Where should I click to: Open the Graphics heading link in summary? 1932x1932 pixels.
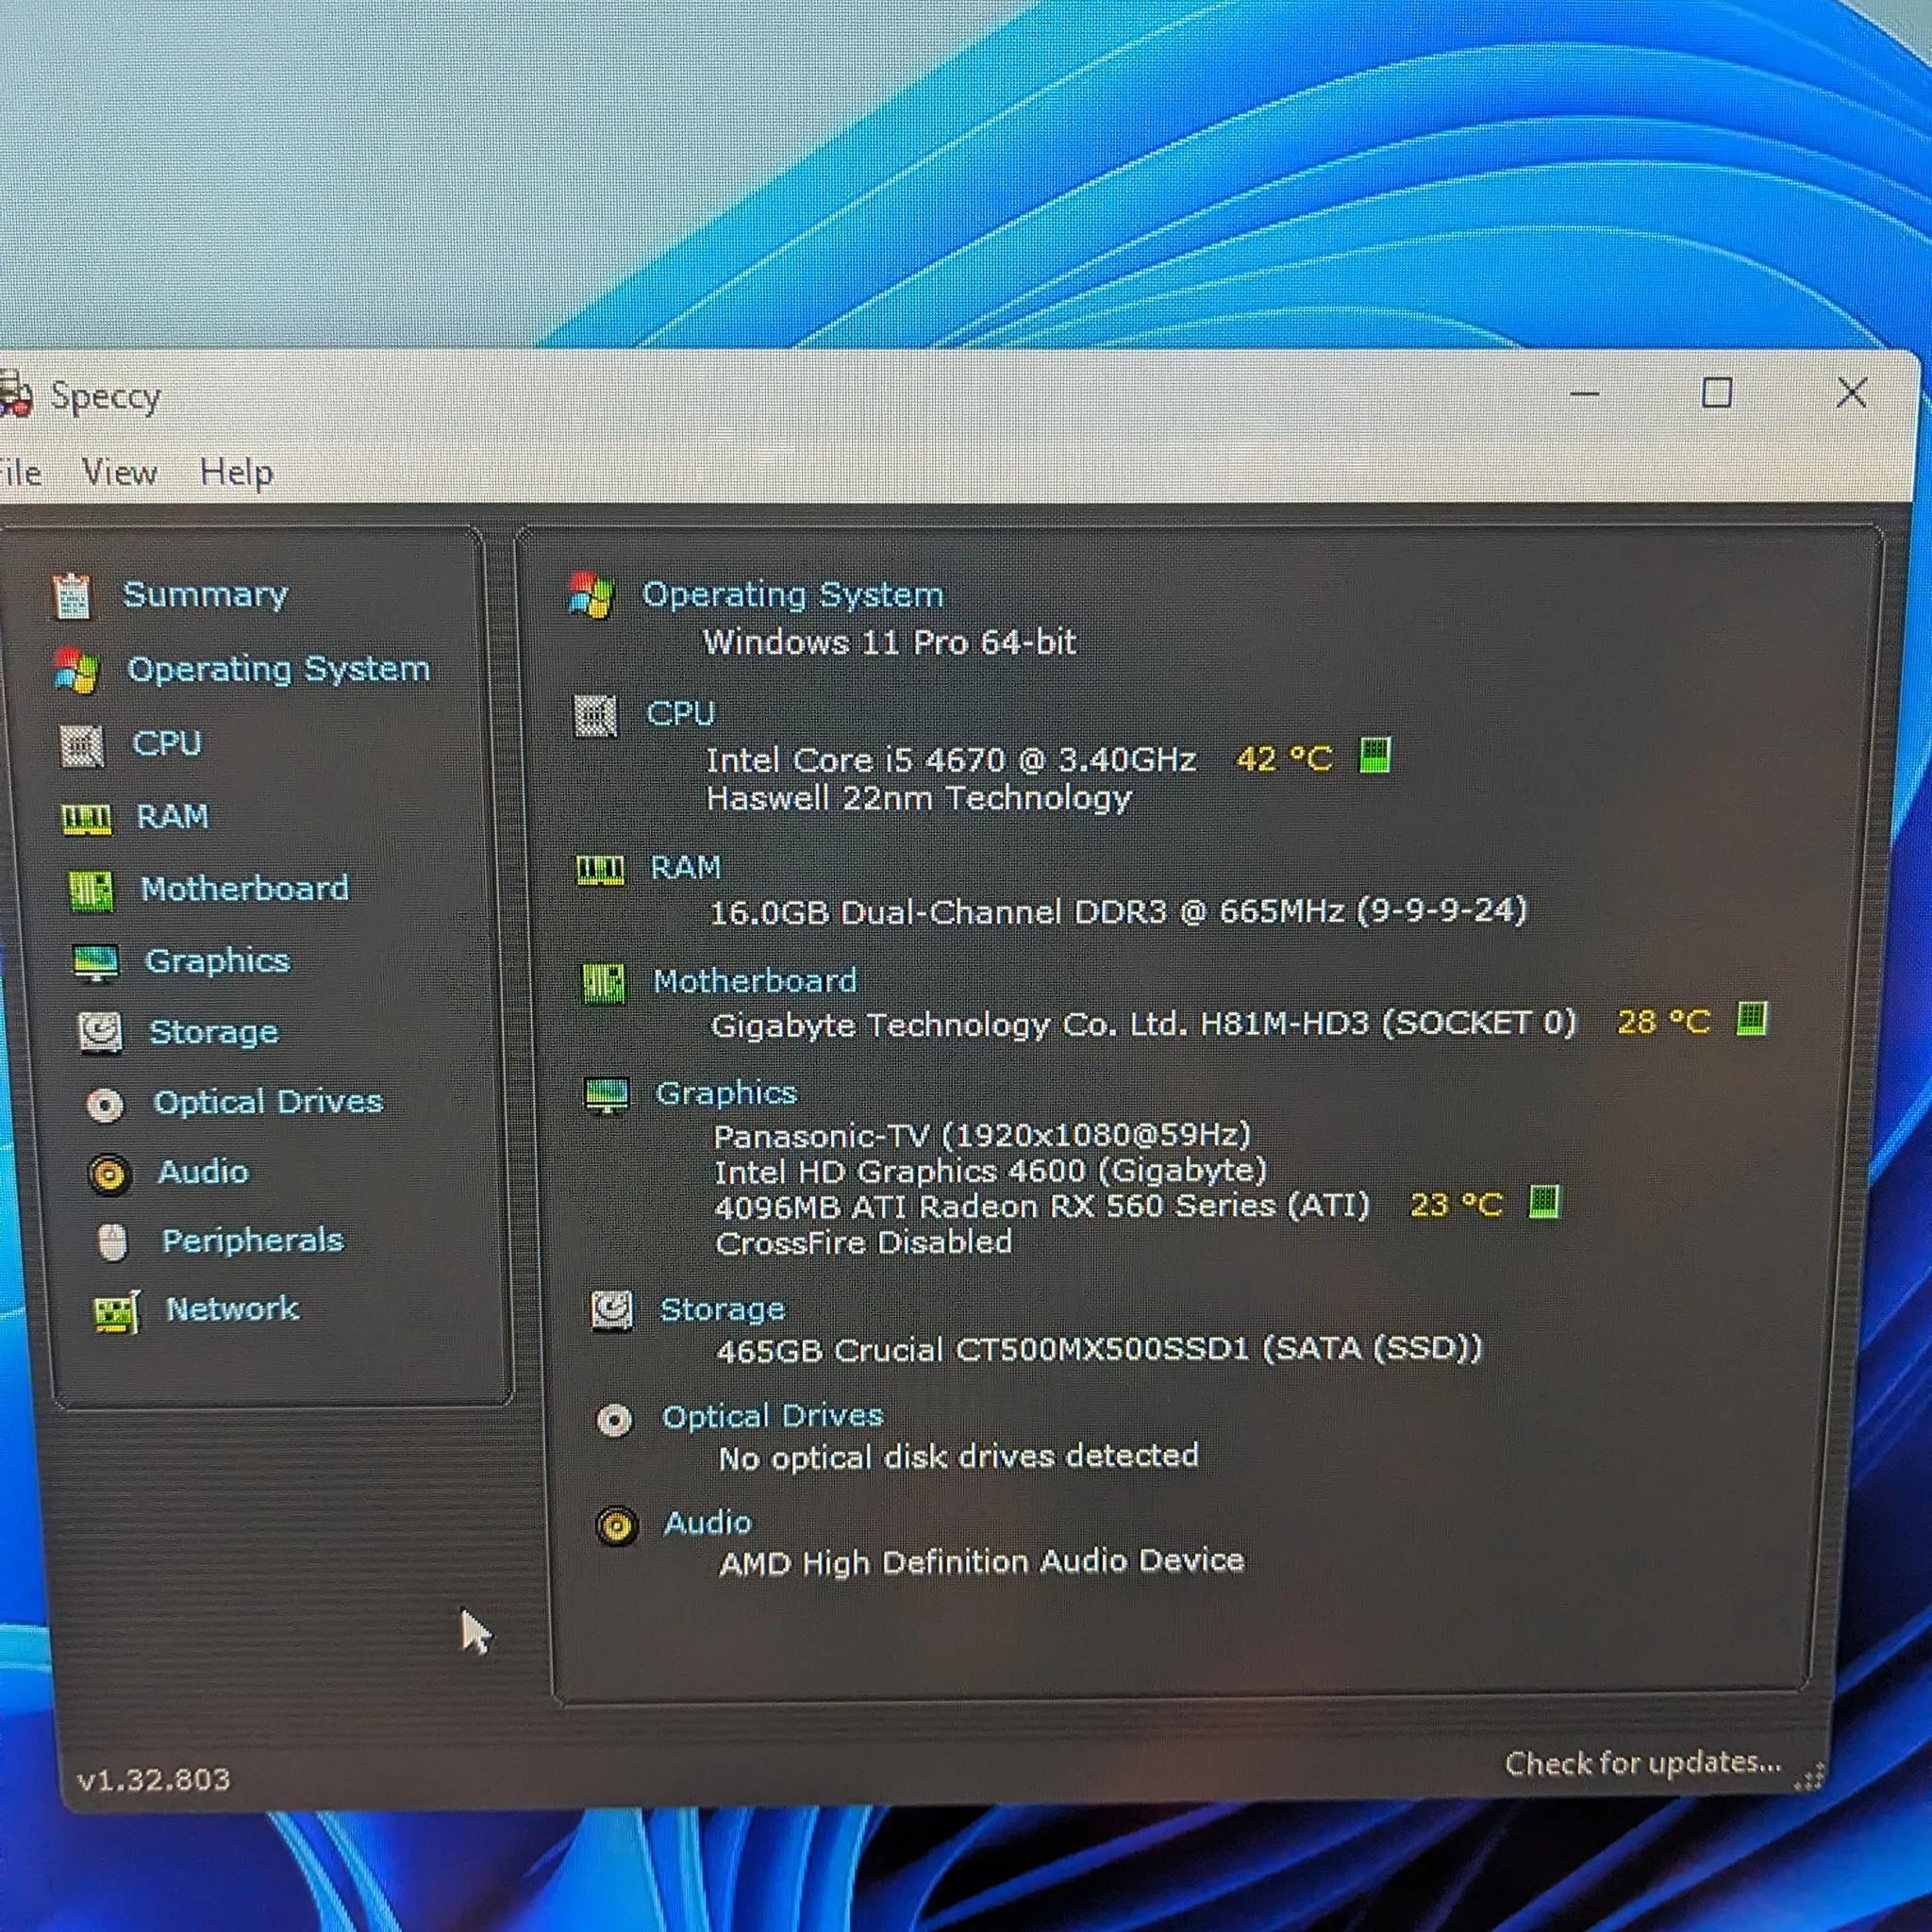click(726, 1094)
